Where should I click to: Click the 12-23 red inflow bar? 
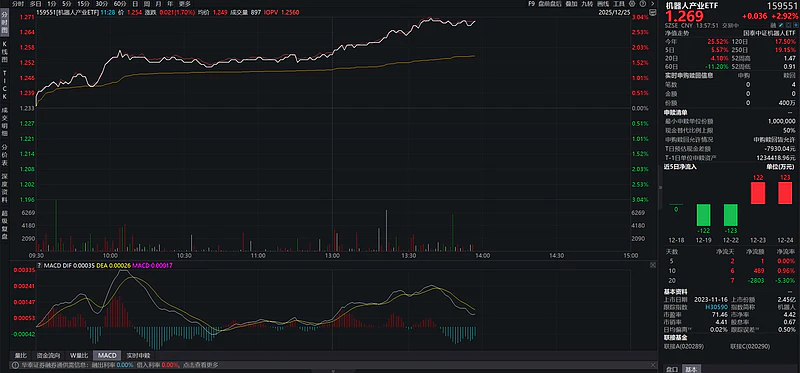click(x=758, y=193)
